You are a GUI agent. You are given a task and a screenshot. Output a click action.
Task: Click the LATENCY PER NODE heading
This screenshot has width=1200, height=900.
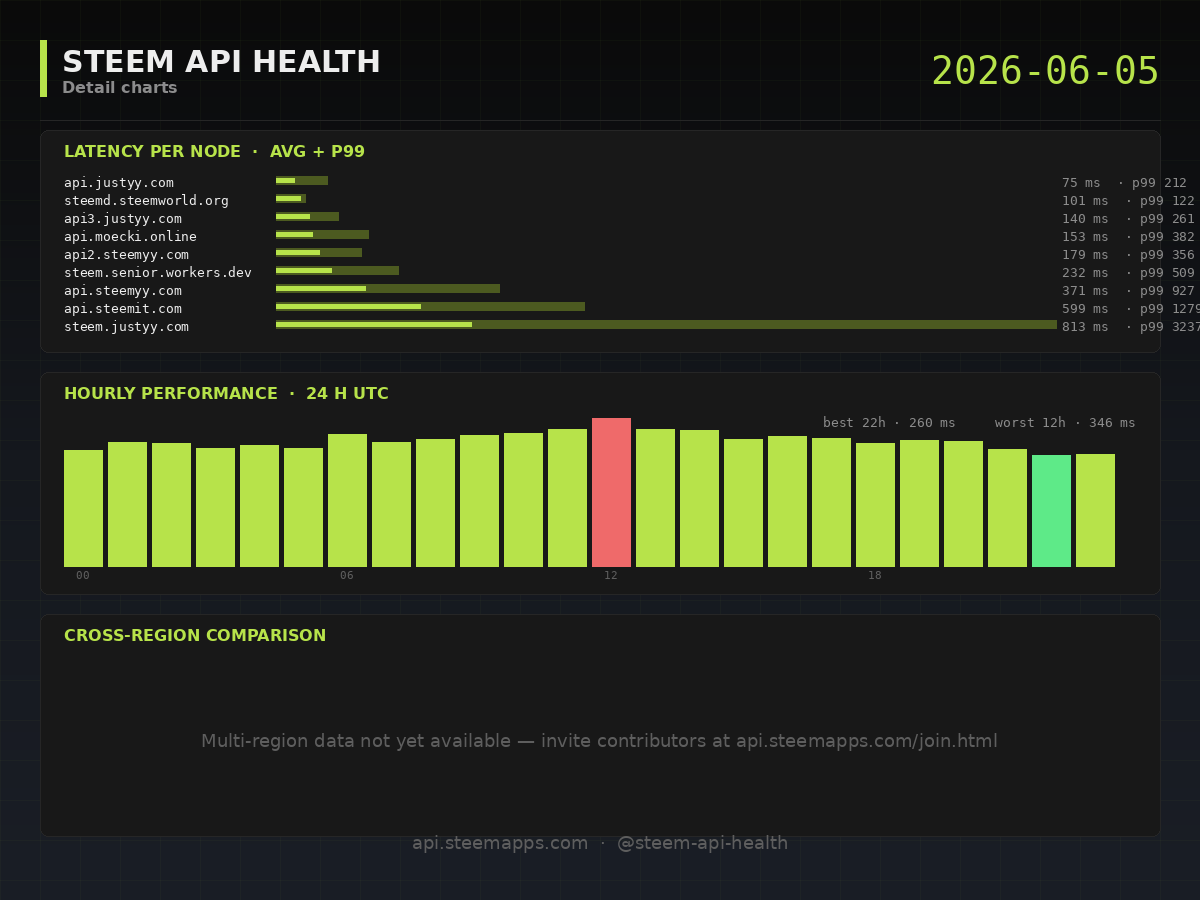(x=214, y=152)
